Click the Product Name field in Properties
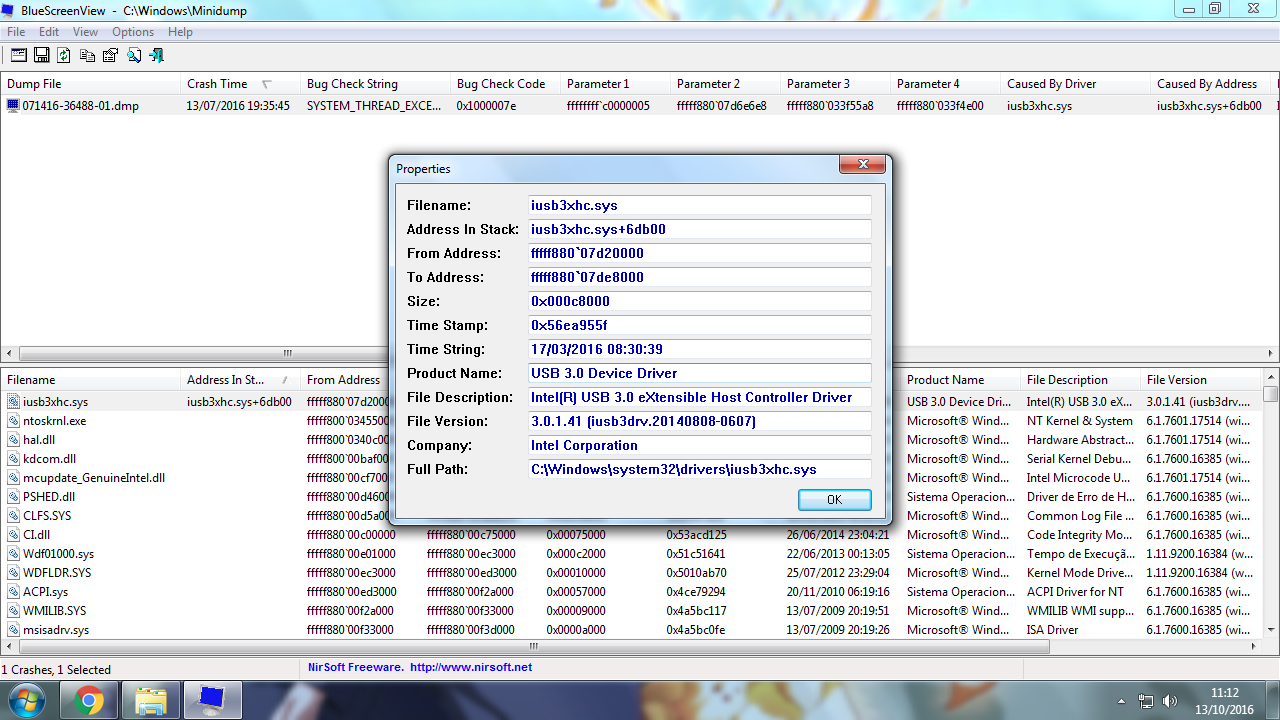The image size is (1280, 720). pos(700,373)
